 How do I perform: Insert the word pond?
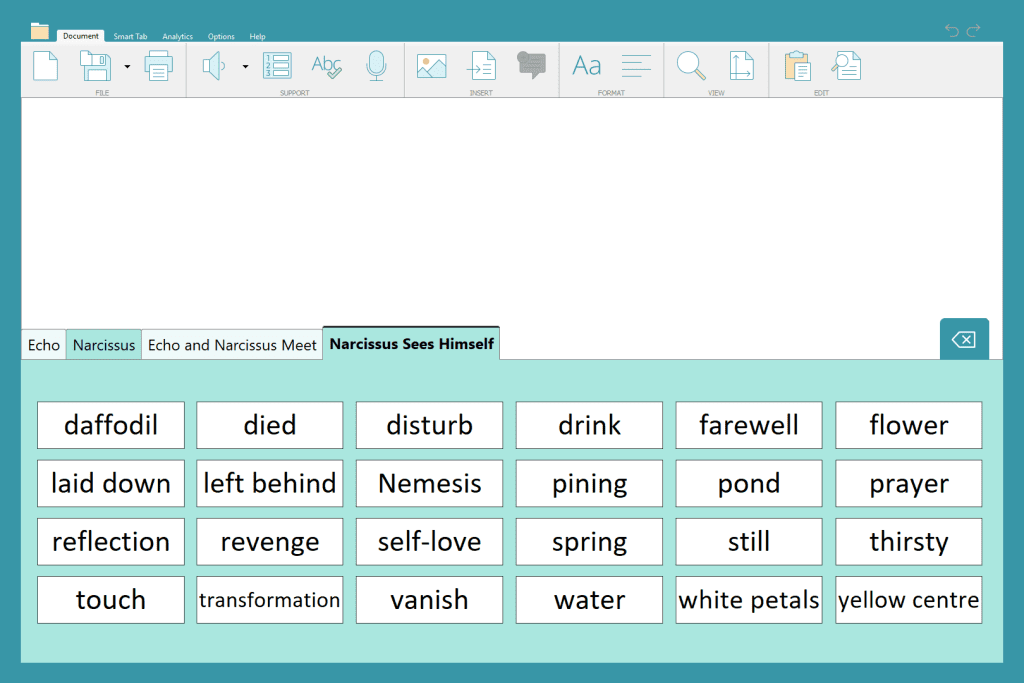pyautogui.click(x=748, y=483)
